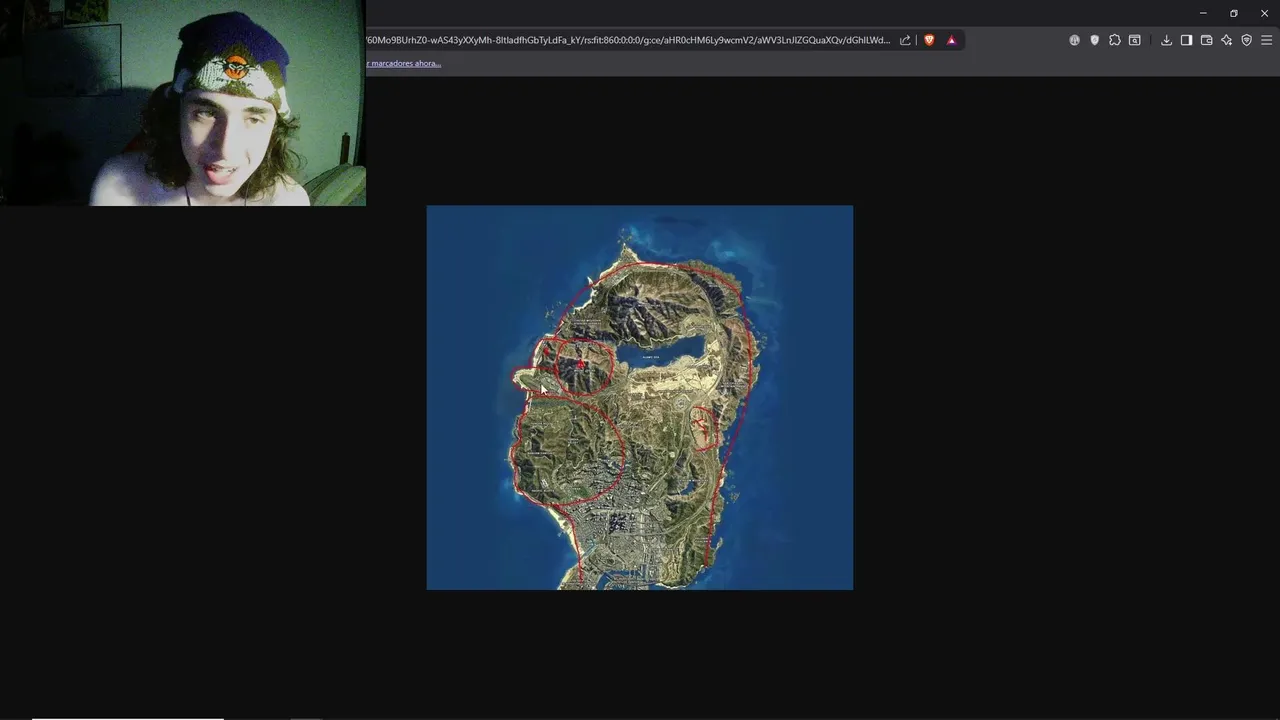Open Brave Rewards triangle icon
The image size is (1280, 720).
tap(951, 40)
